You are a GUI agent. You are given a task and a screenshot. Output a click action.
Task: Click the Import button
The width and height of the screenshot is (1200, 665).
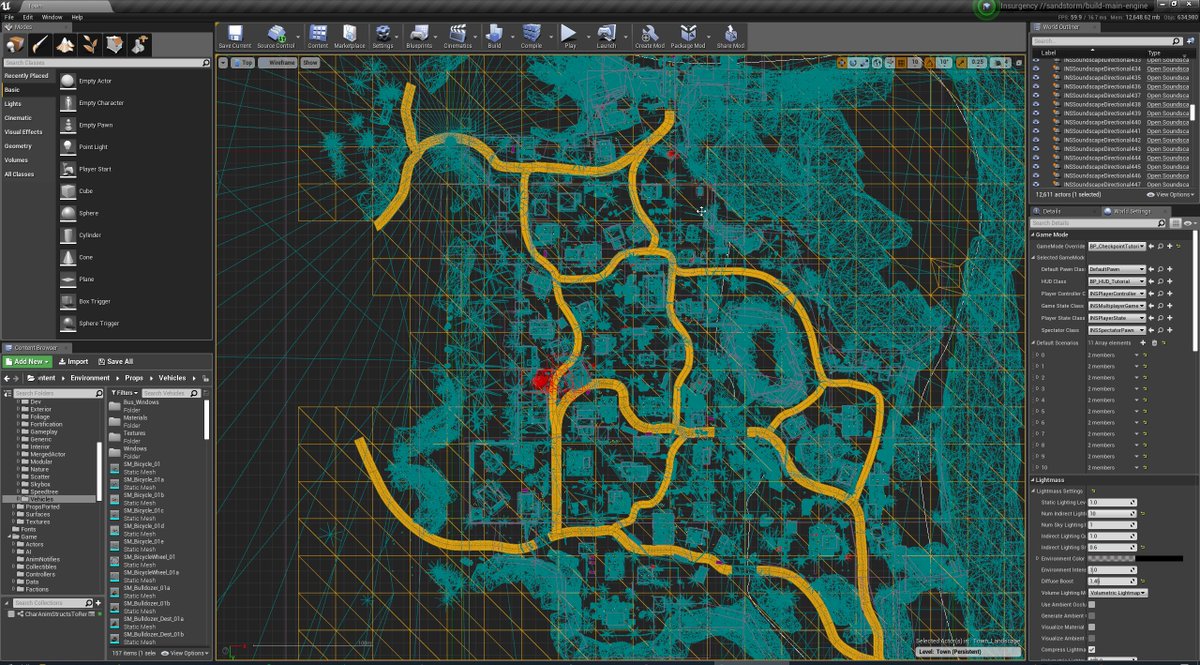point(74,362)
